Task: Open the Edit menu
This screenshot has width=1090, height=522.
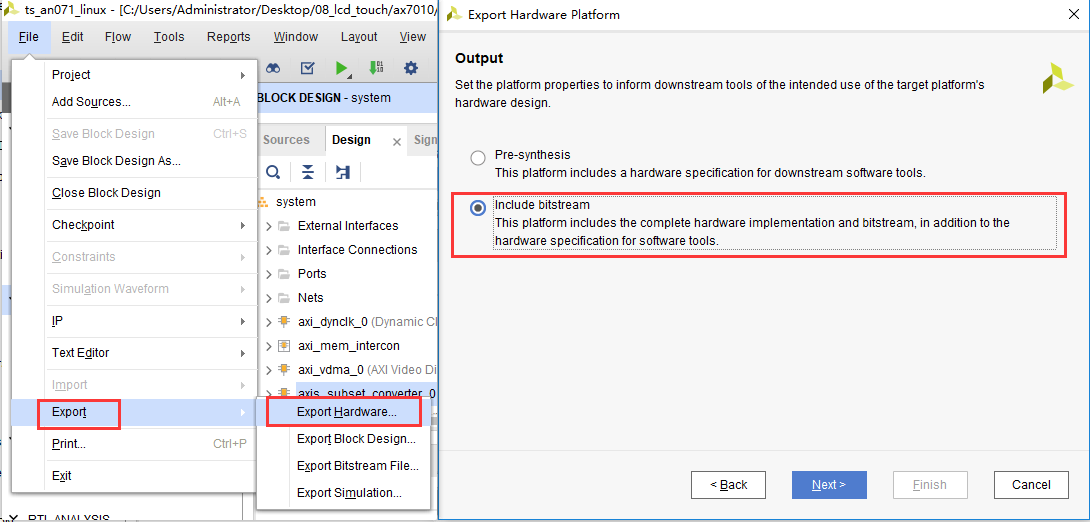Action: 72,37
